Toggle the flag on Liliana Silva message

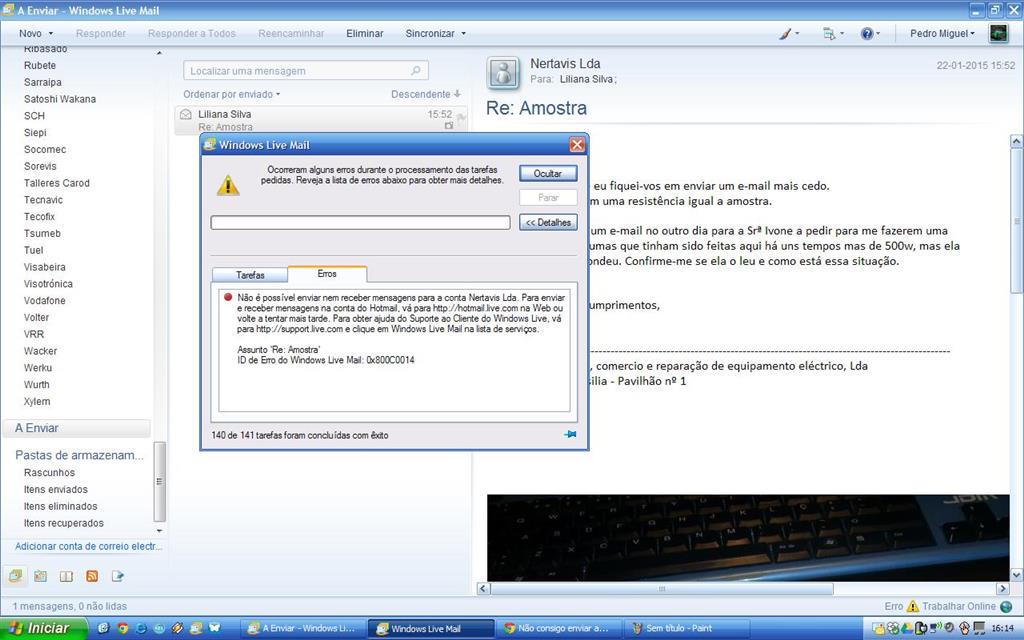coord(461,118)
